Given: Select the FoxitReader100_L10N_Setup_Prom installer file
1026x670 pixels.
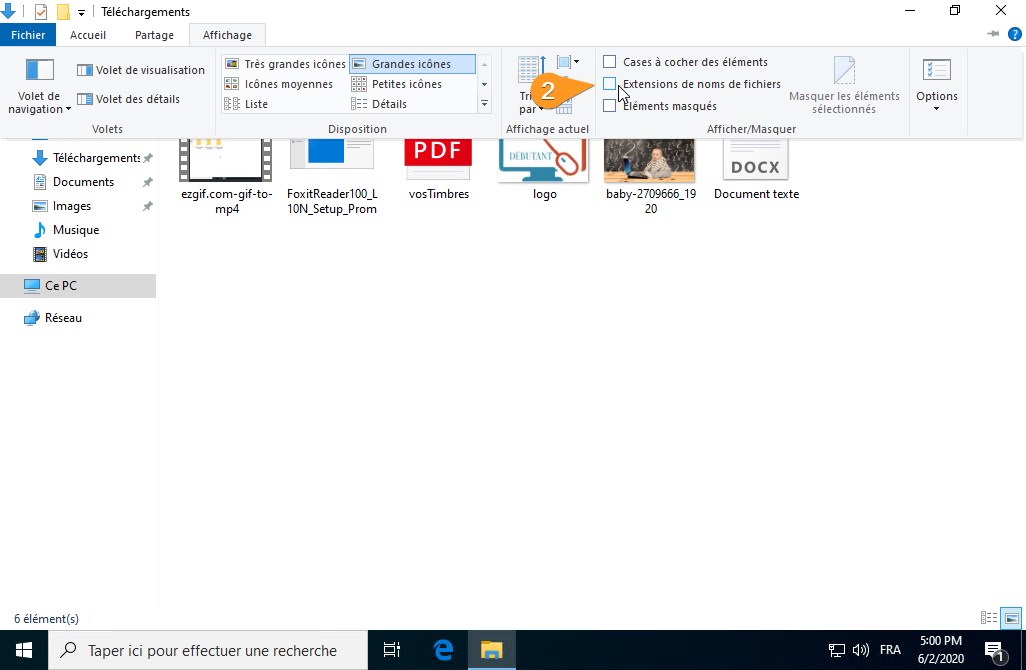Looking at the screenshot, I should pos(332,177).
